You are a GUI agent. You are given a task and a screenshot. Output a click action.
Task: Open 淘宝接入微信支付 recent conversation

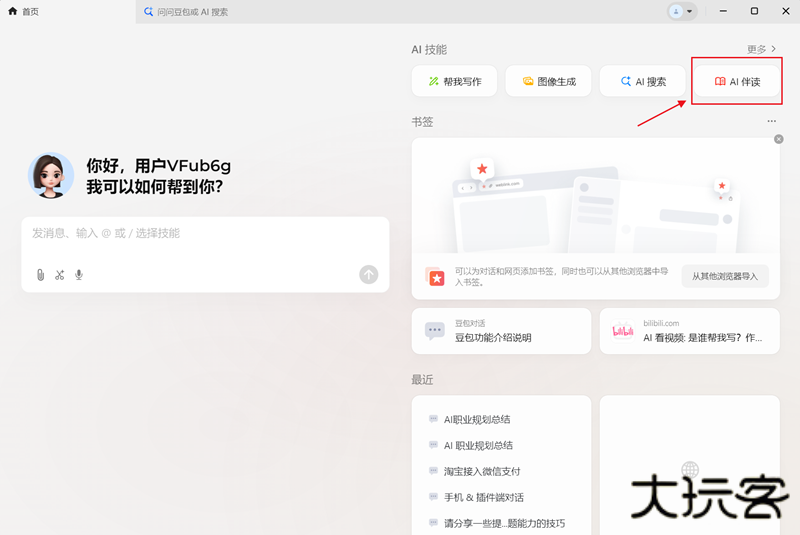(x=481, y=471)
